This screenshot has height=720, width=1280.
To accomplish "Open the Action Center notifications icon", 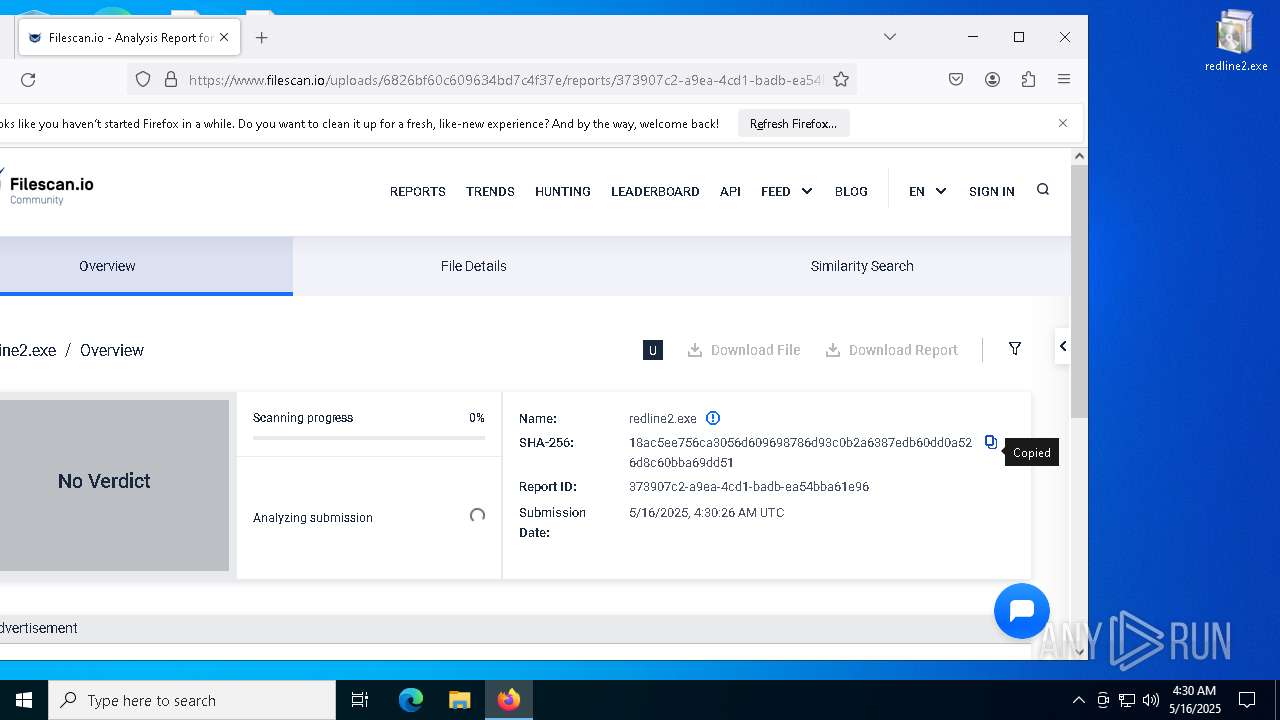I will (x=1247, y=700).
